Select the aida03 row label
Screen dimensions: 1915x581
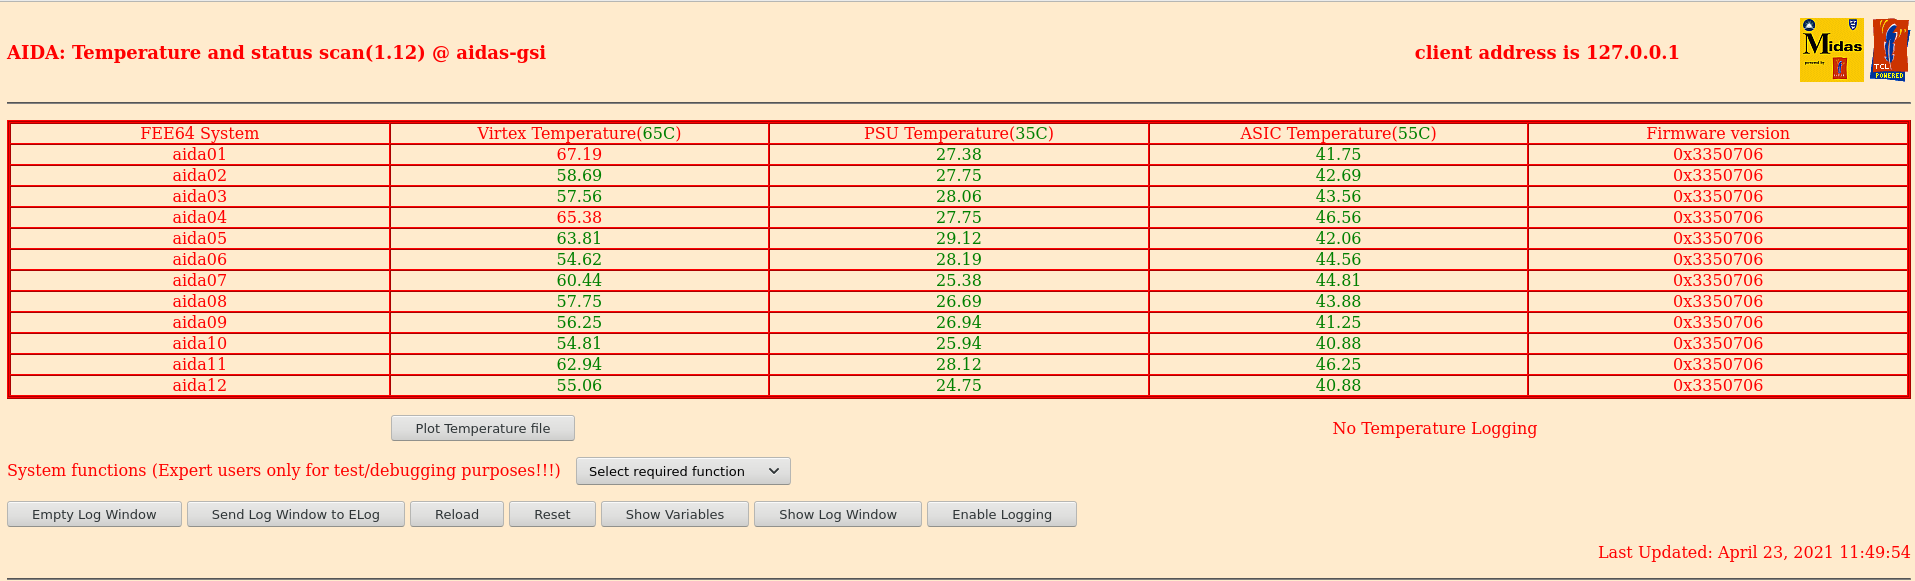[200, 196]
